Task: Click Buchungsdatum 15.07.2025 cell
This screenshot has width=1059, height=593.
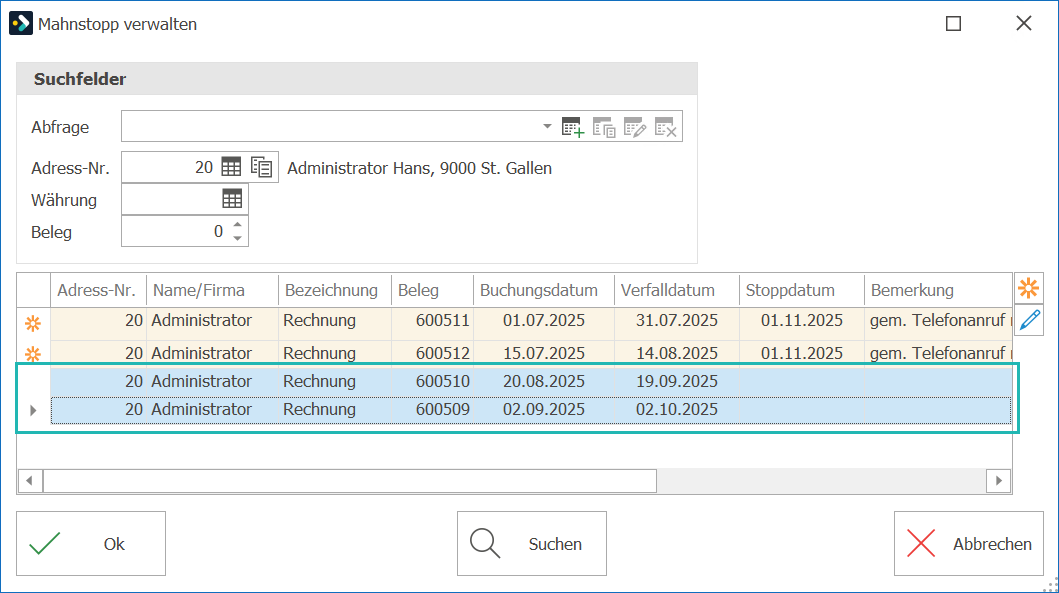Action: pos(544,353)
